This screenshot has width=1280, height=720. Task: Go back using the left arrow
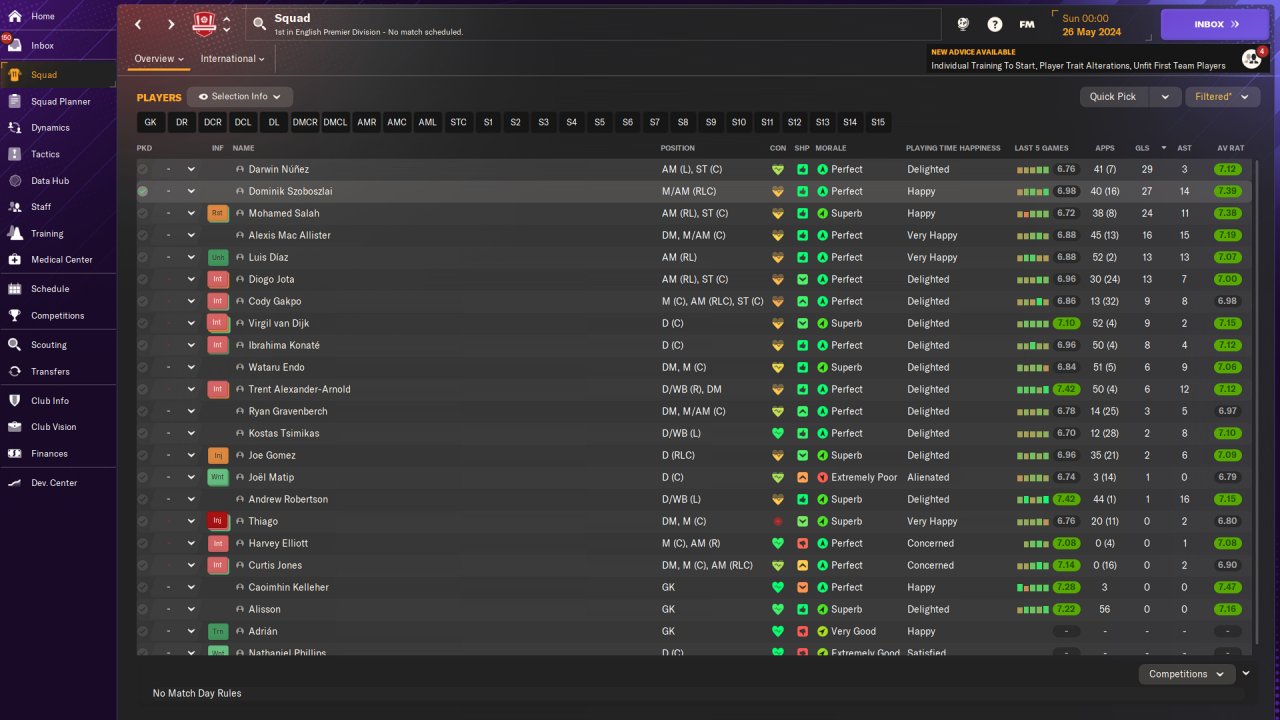(x=138, y=24)
